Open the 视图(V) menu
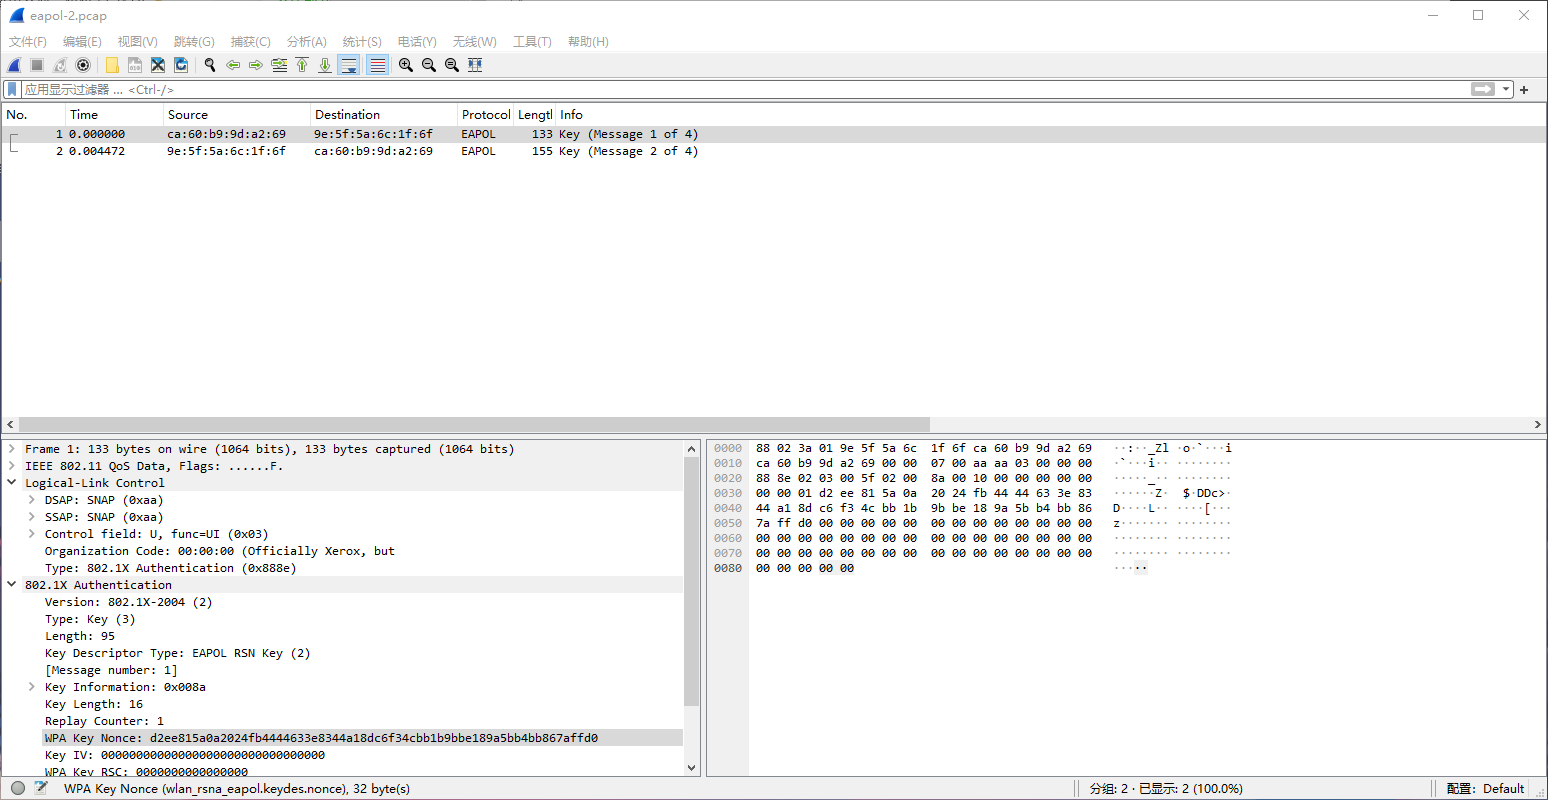This screenshot has height=800, width=1548. click(137, 41)
